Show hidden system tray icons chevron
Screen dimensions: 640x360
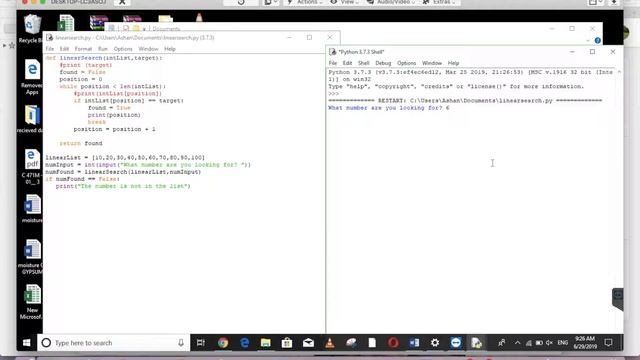click(x=518, y=343)
